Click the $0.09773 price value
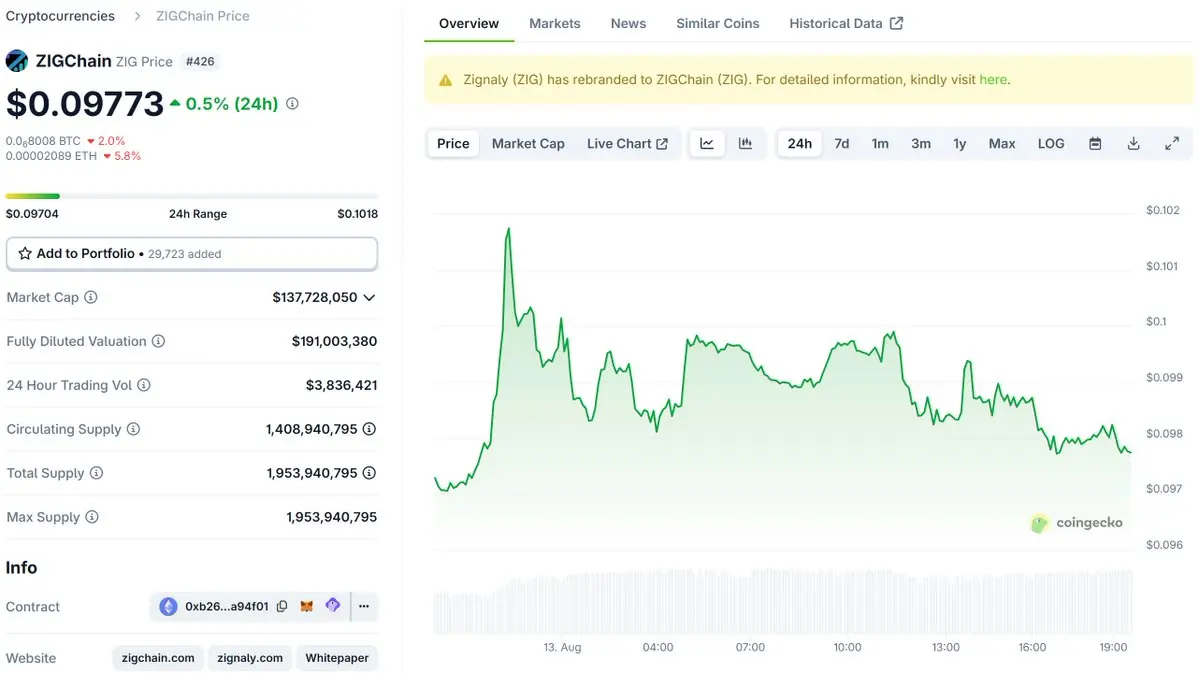The height and width of the screenshot is (674, 1199). coord(85,103)
